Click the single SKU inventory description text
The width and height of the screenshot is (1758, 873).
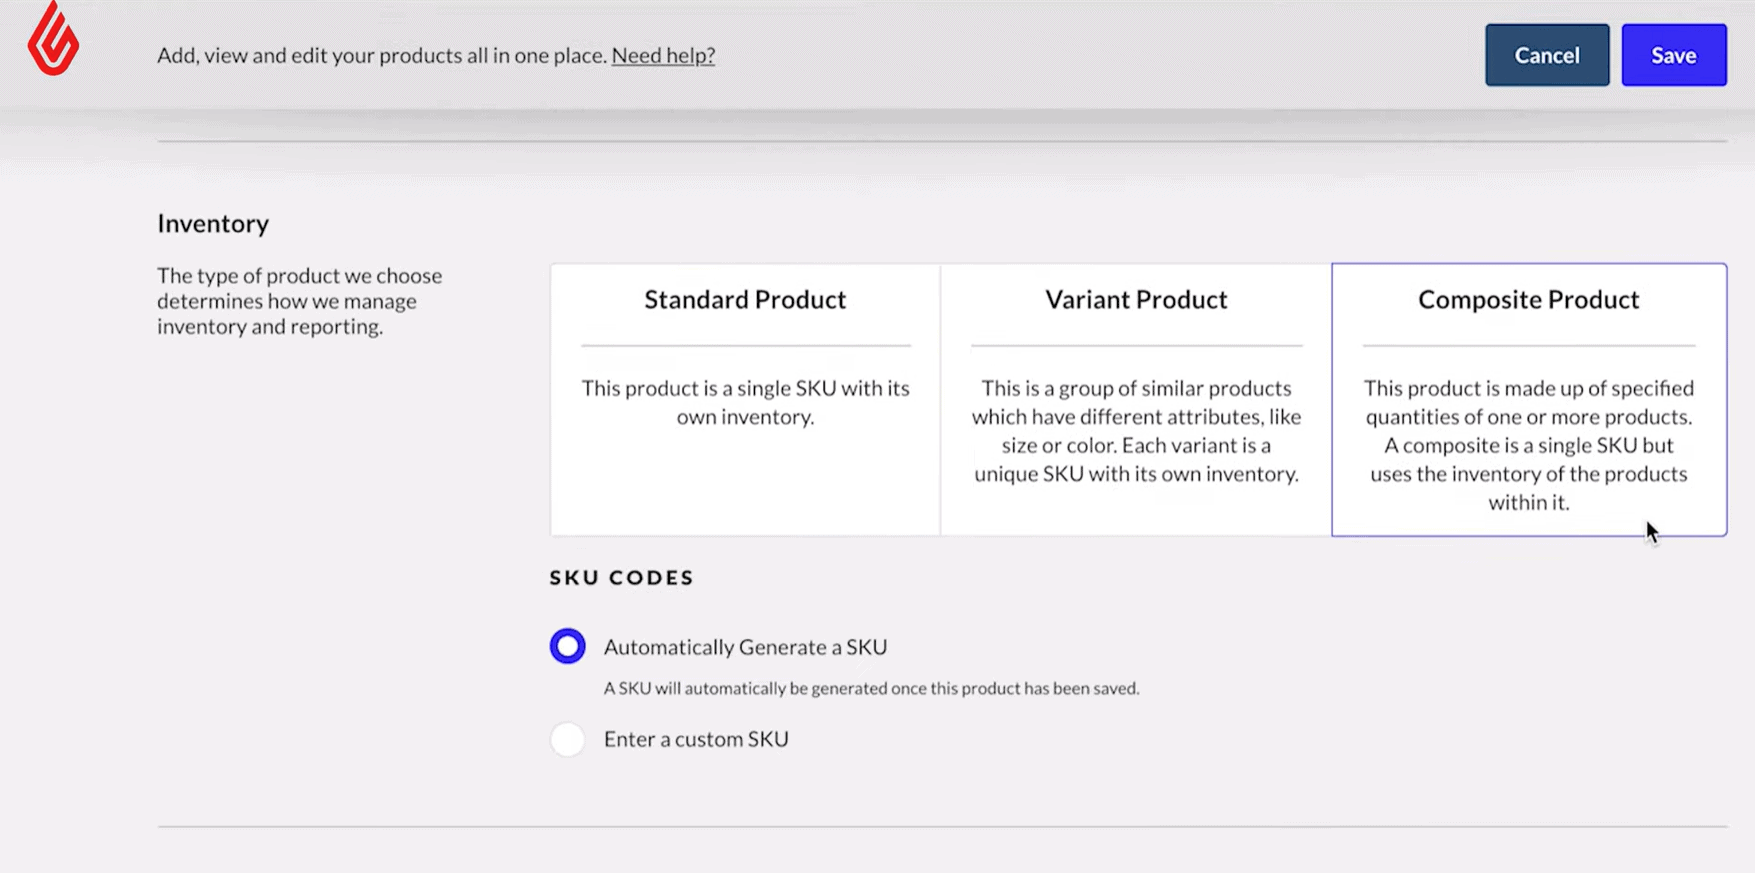[744, 402]
